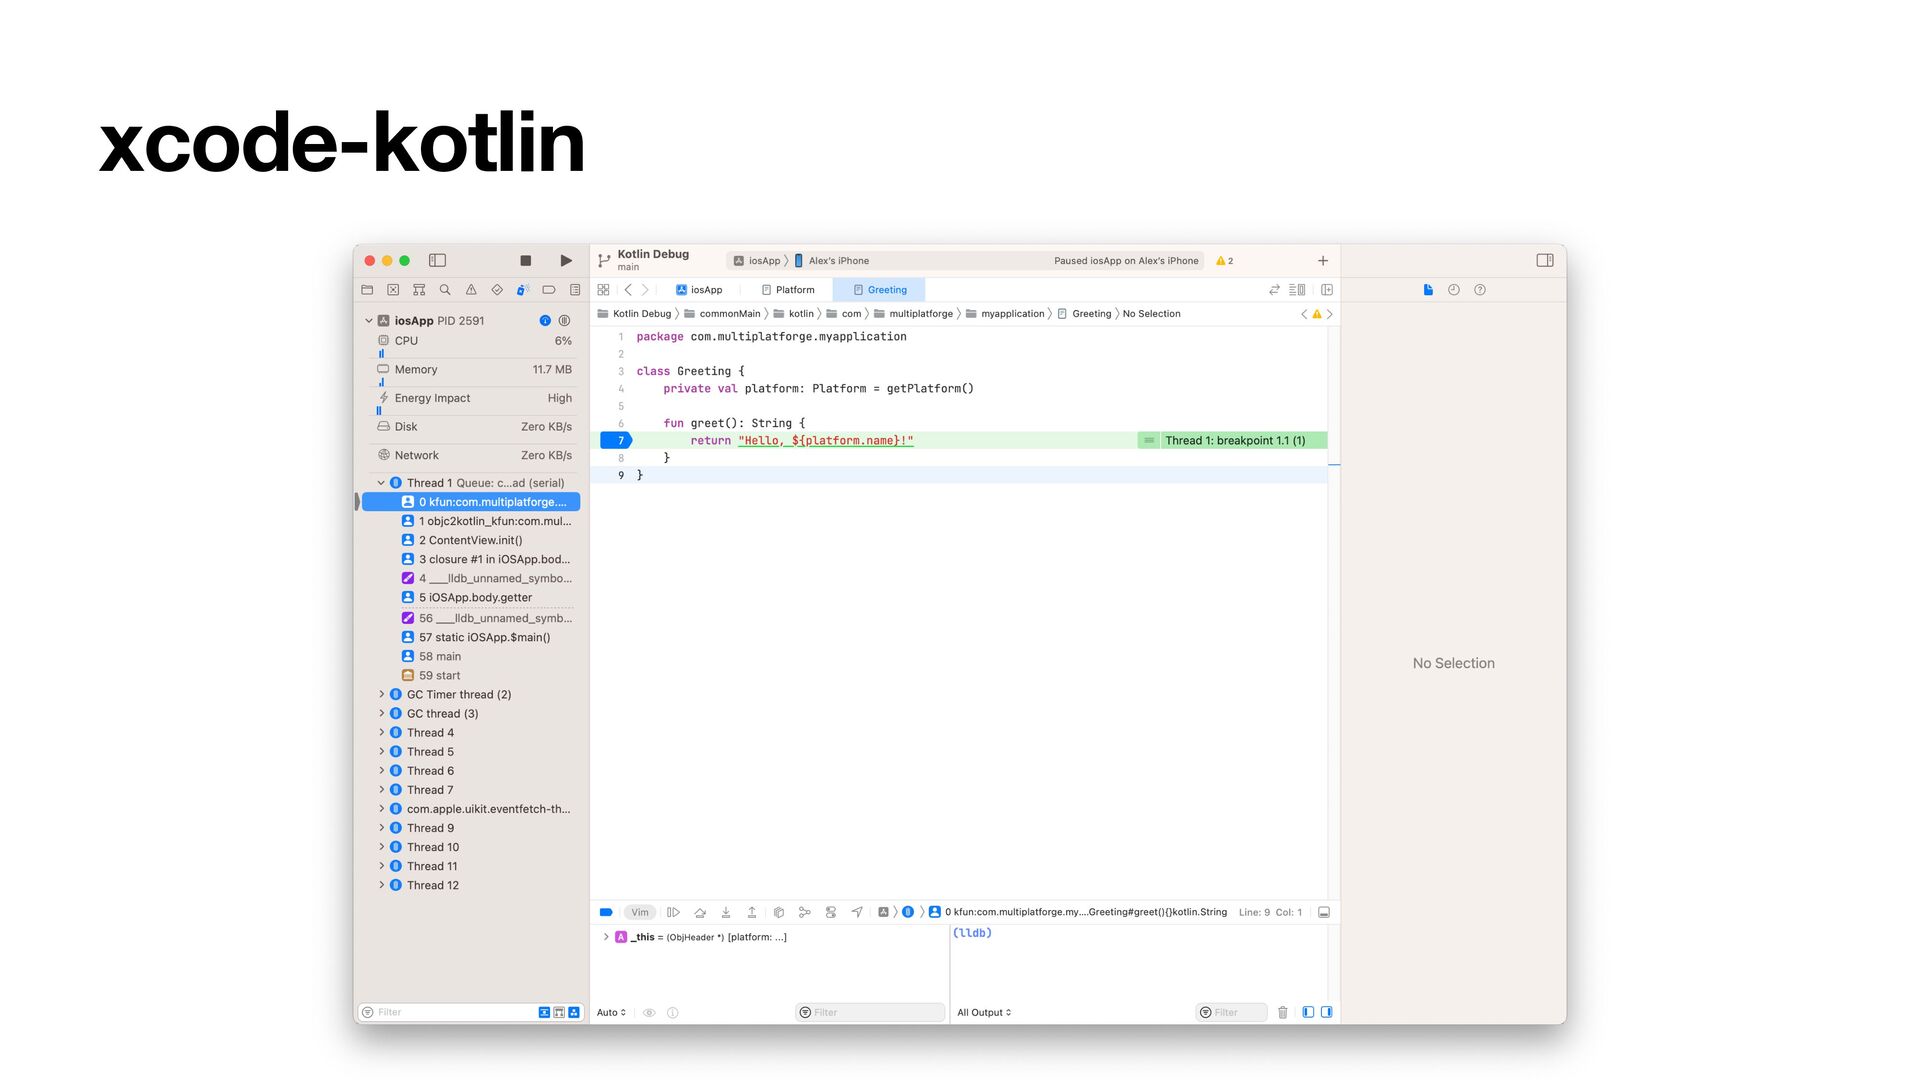Viewport: 1920px width, 1080px height.
Task: Open the Auto variables scope dropdown
Action: tap(611, 1013)
